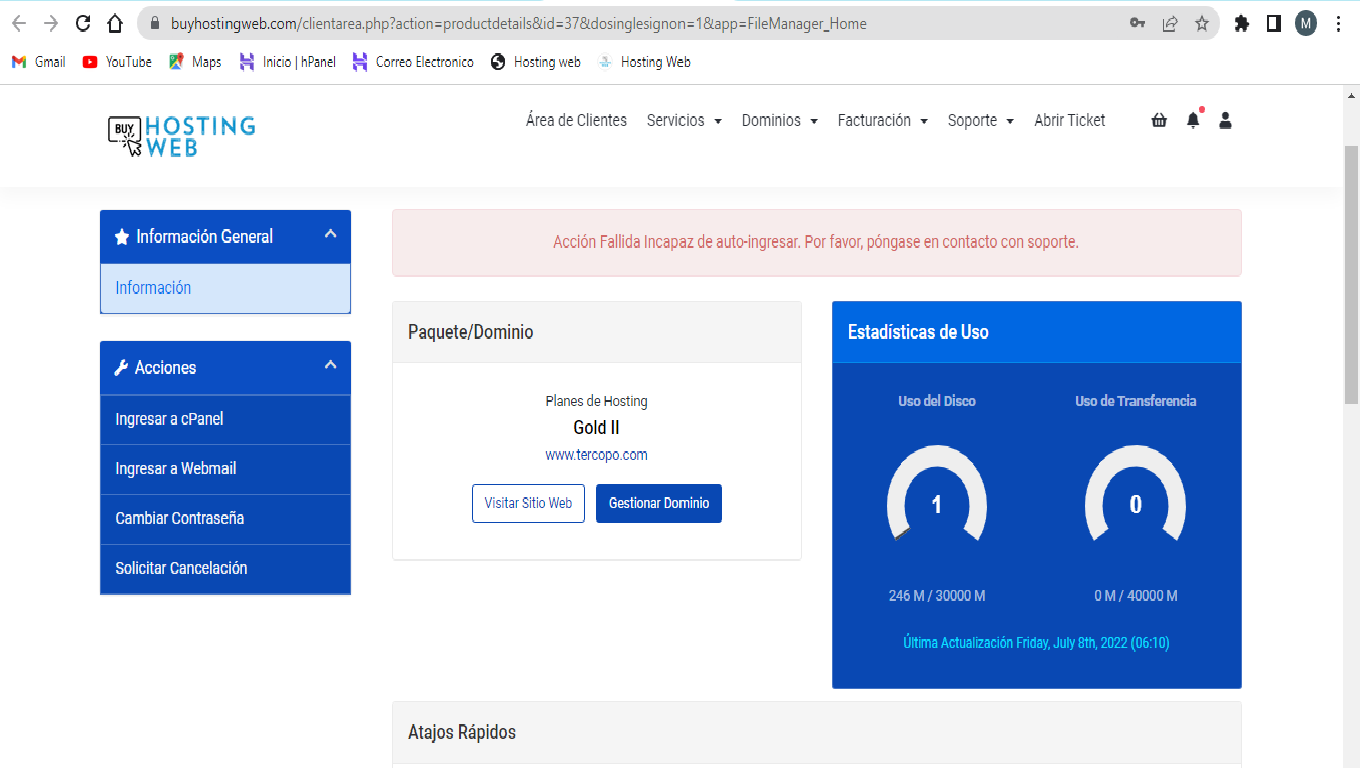This screenshot has height=768, width=1360.
Task: Open the Facturación dropdown menu
Action: tap(882, 121)
